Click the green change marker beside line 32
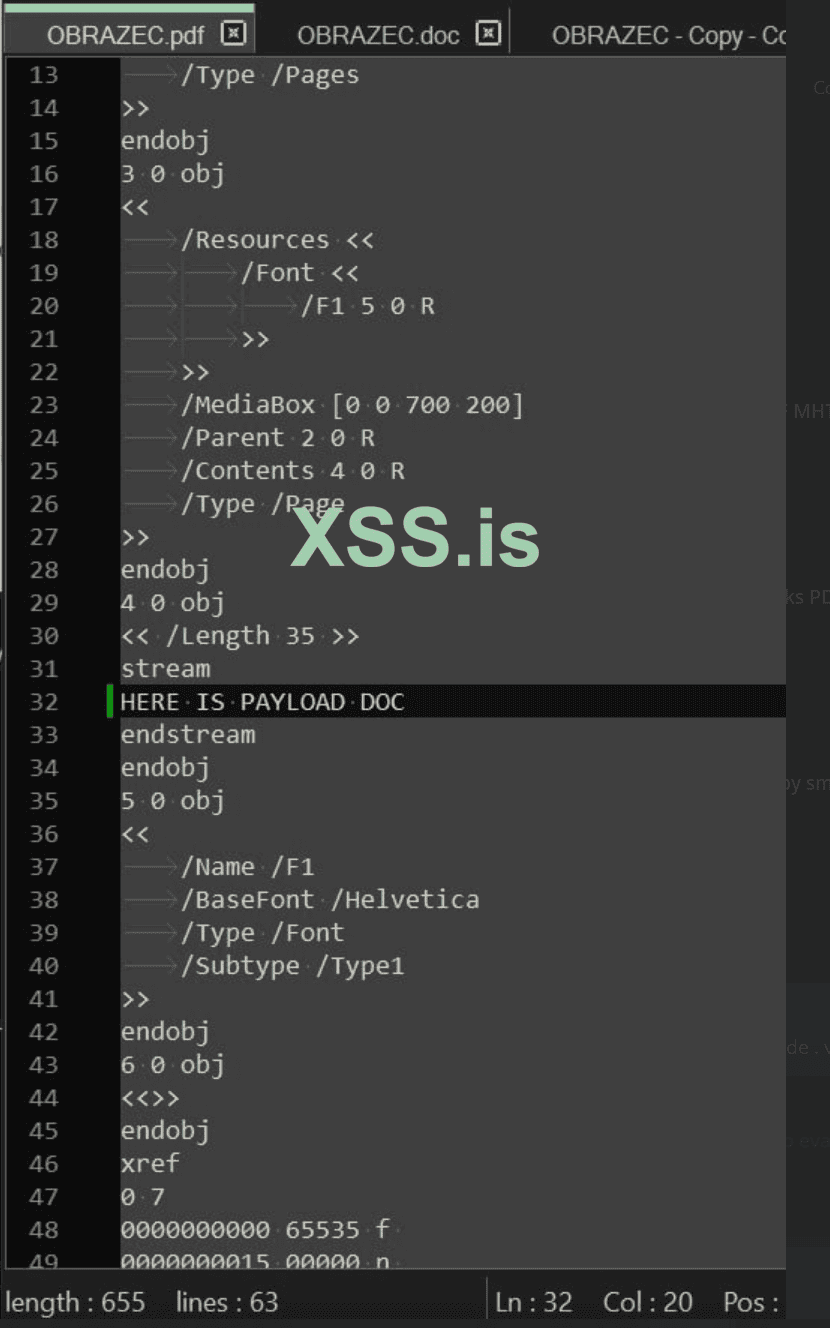Image resolution: width=830 pixels, height=1328 pixels. click(110, 702)
